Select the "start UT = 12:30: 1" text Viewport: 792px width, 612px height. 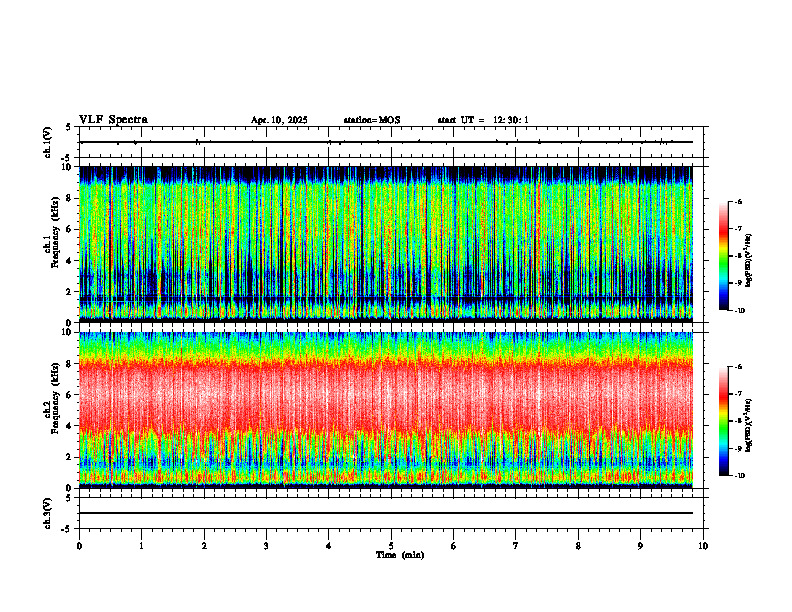pos(483,120)
